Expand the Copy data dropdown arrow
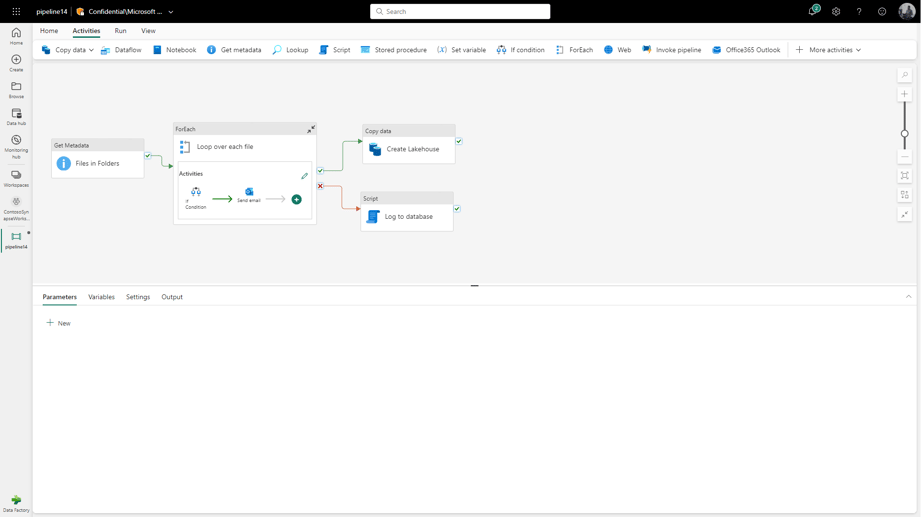The width and height of the screenshot is (921, 517). [x=91, y=50]
